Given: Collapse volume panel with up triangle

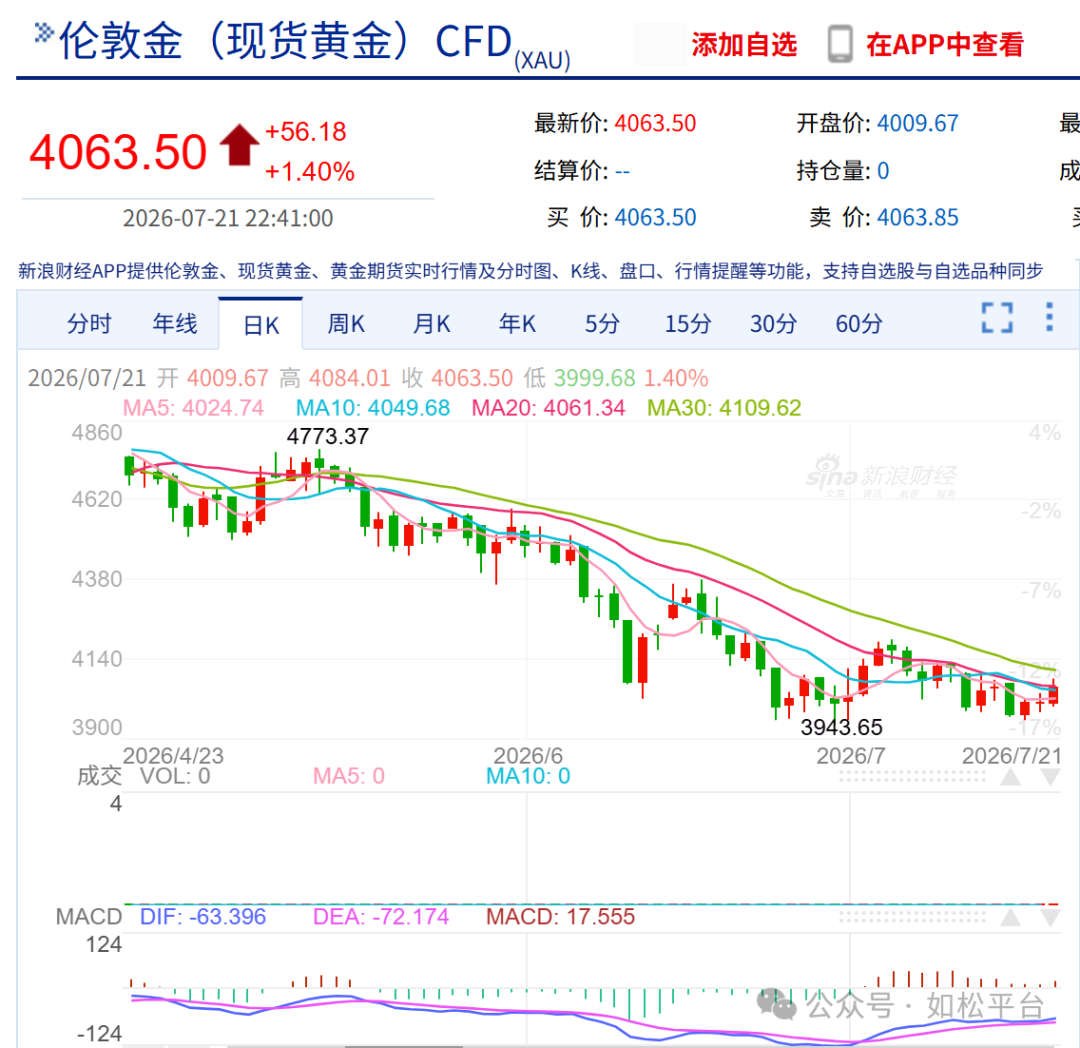Looking at the screenshot, I should 1010,778.
